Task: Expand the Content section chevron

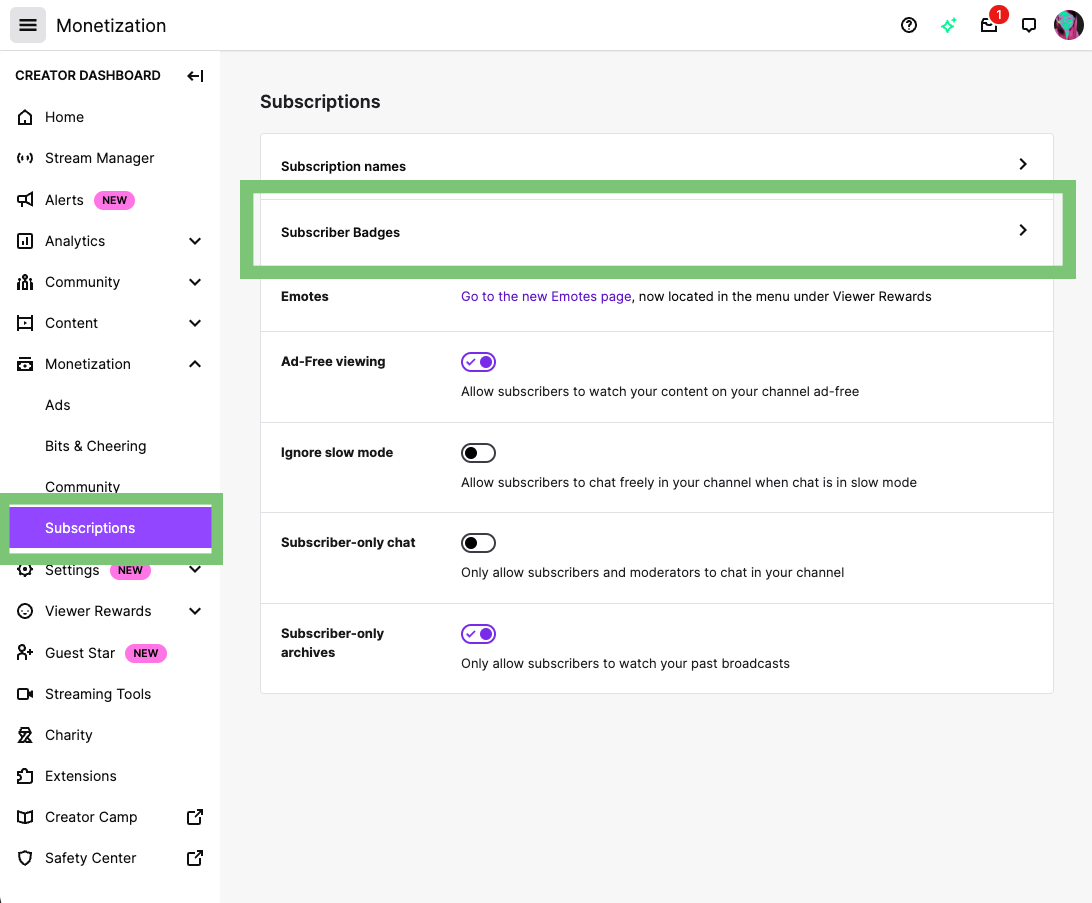Action: [x=195, y=323]
